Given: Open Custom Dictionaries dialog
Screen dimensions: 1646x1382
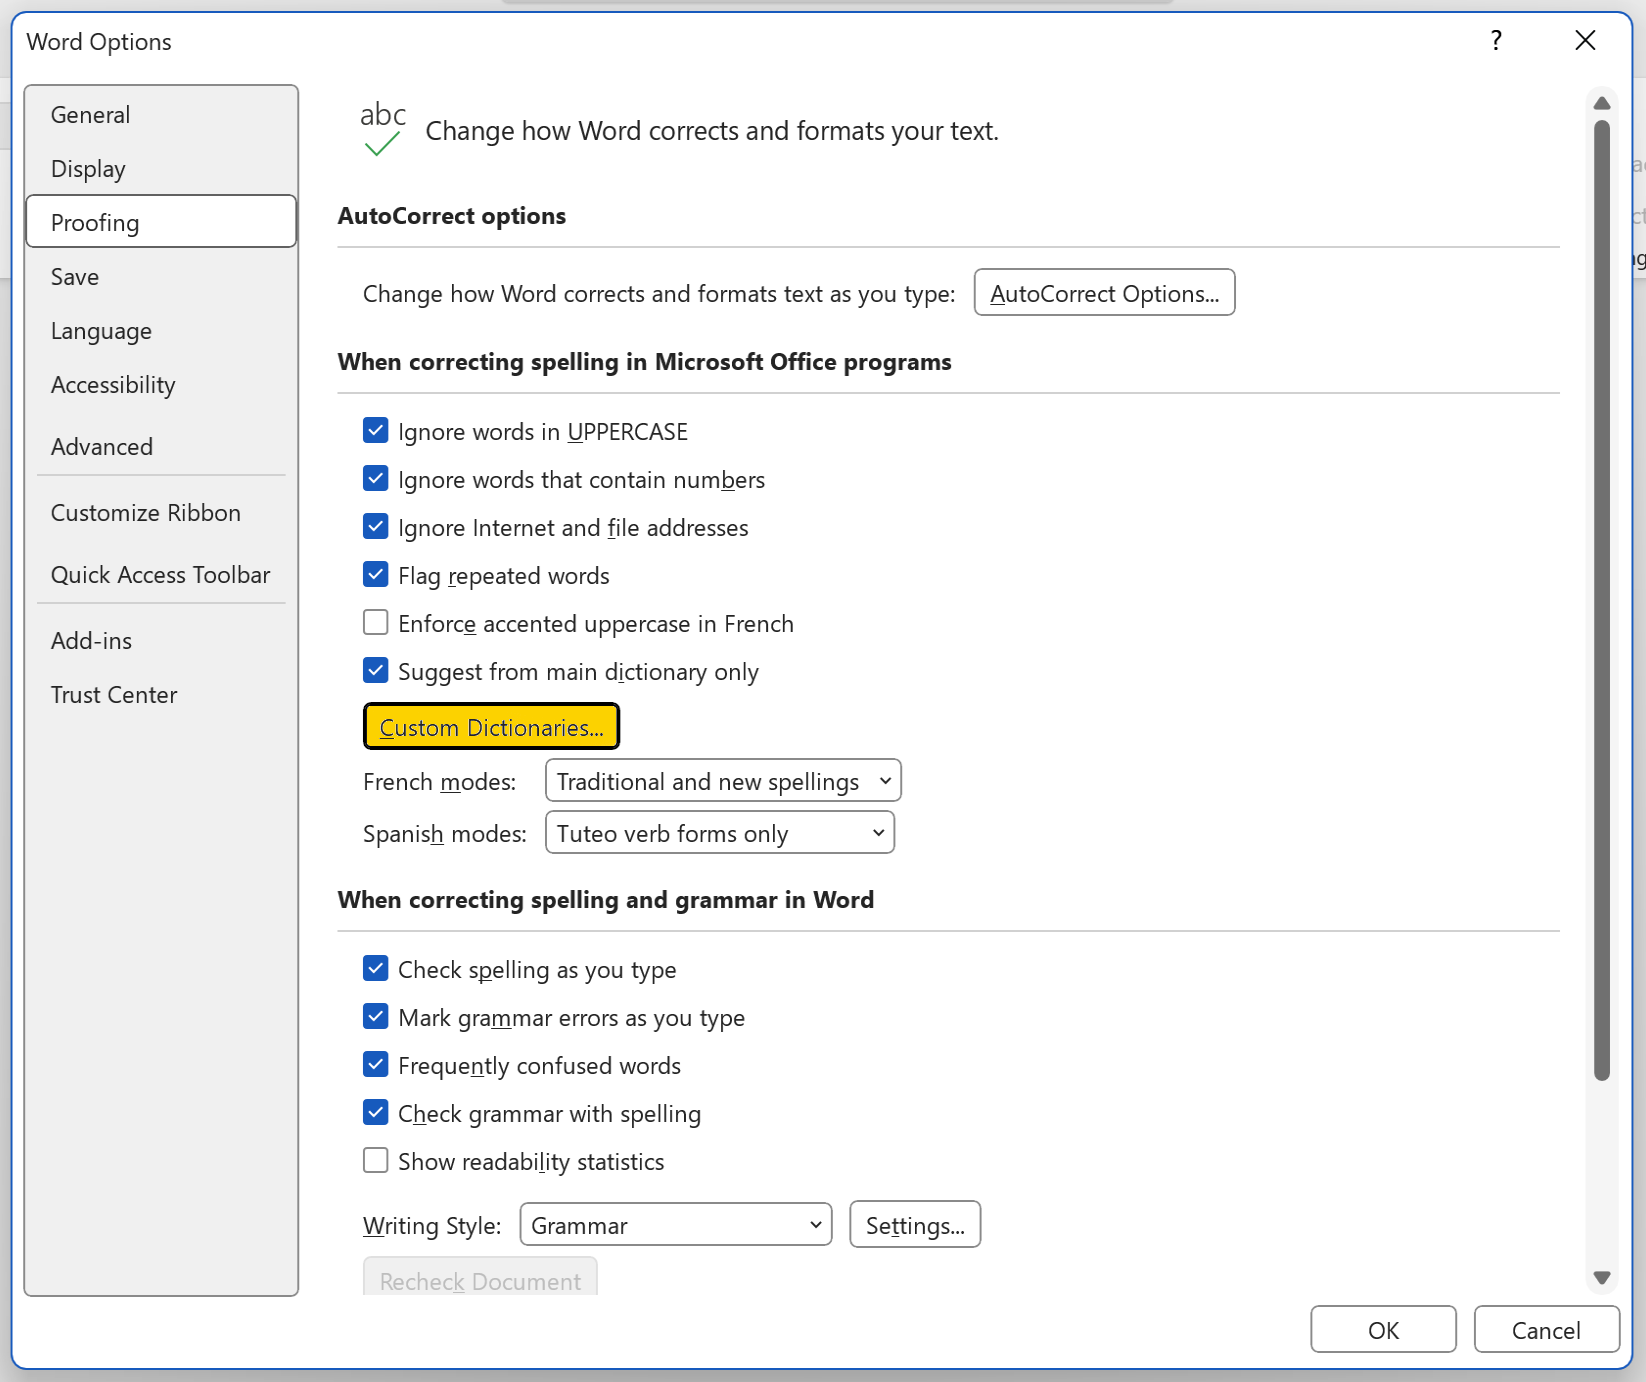Looking at the screenshot, I should [x=491, y=727].
